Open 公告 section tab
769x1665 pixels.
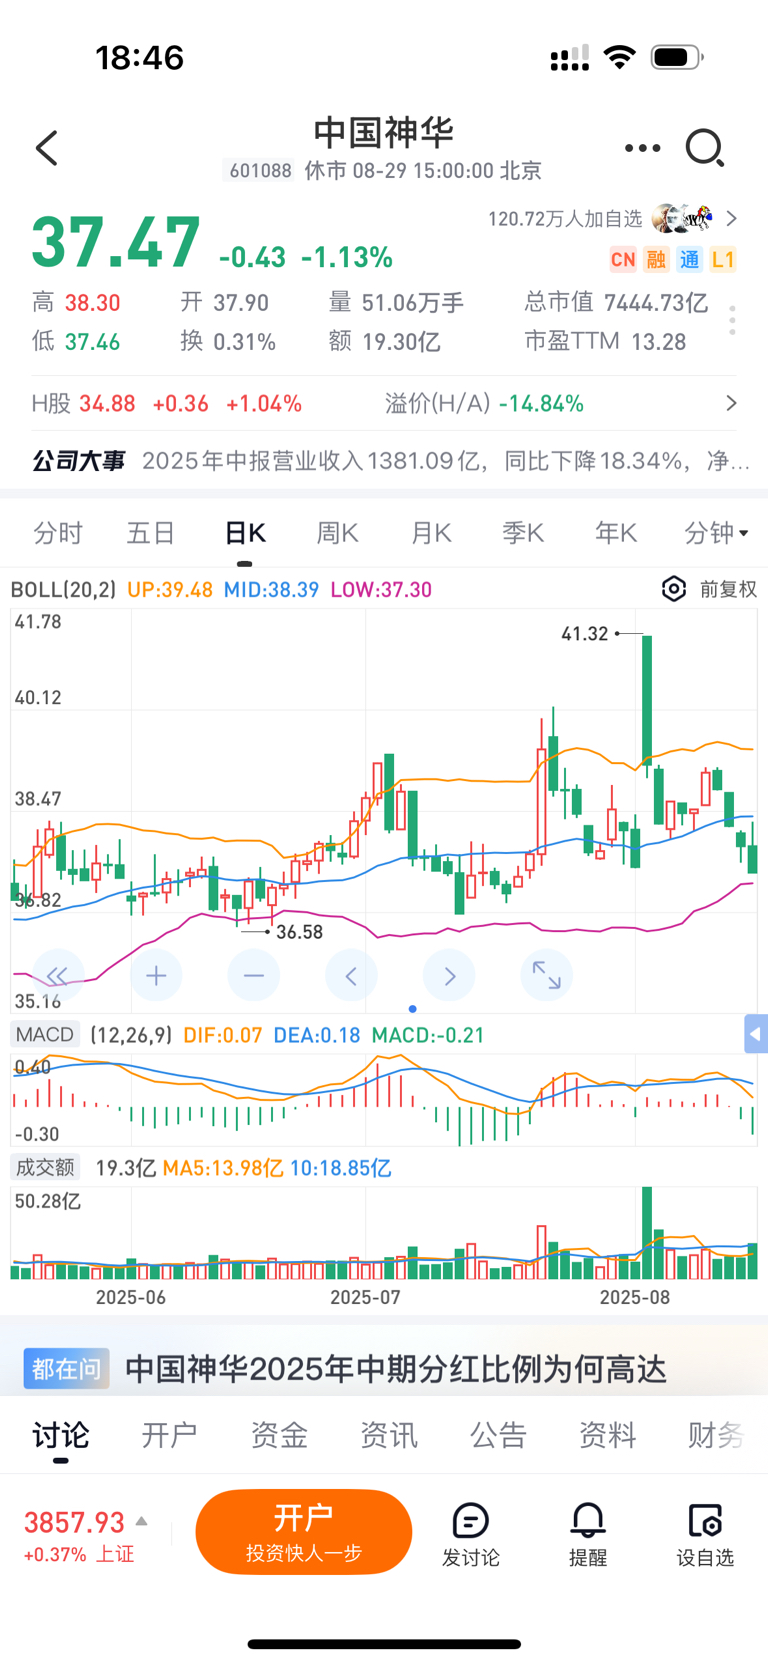point(498,1435)
